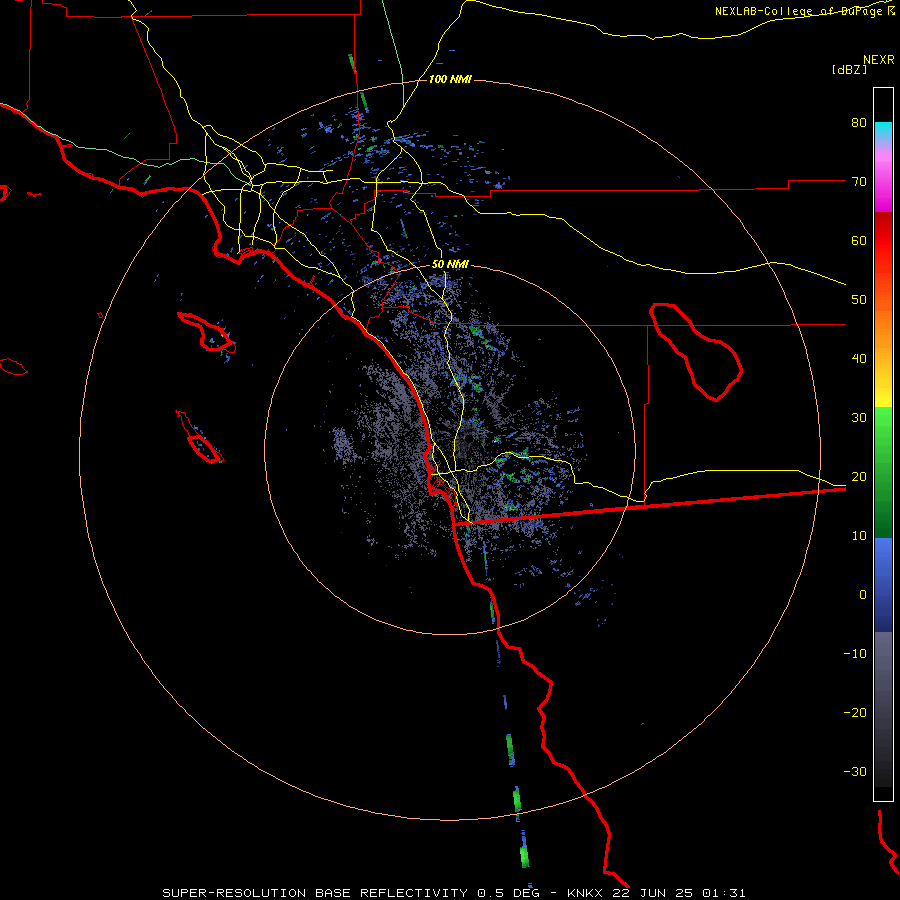The image size is (900, 900).
Task: Click the 40 value on the dBZ scale
Action: [x=859, y=359]
